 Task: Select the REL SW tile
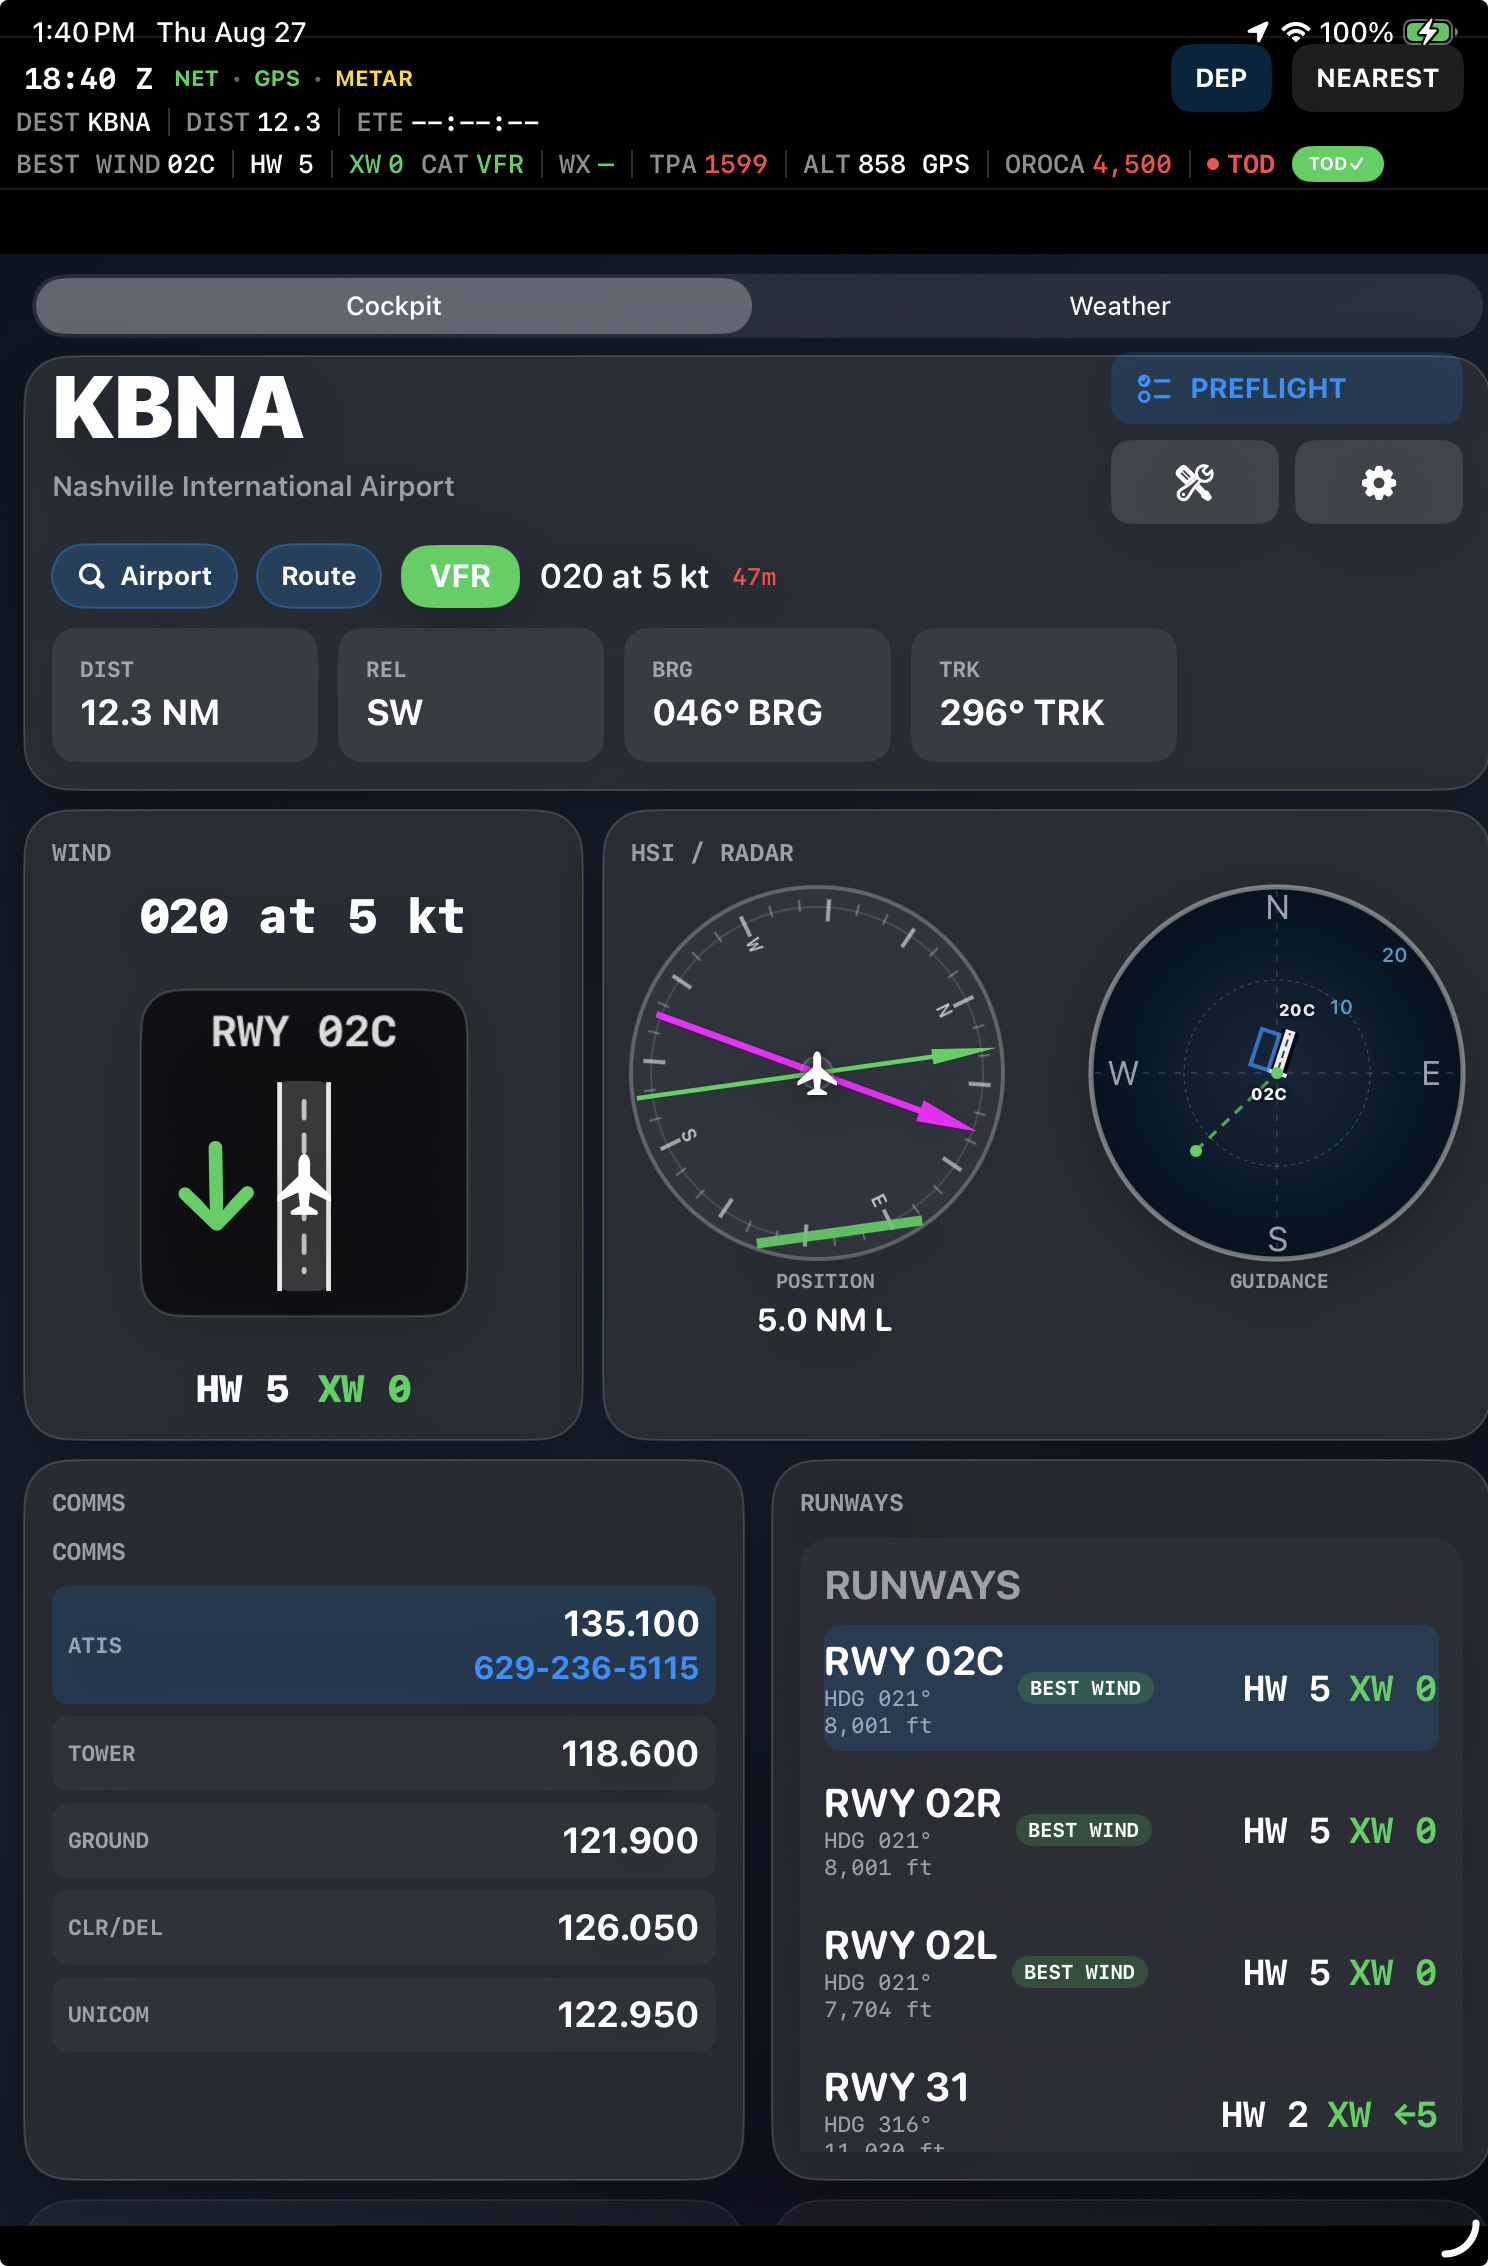pos(471,695)
